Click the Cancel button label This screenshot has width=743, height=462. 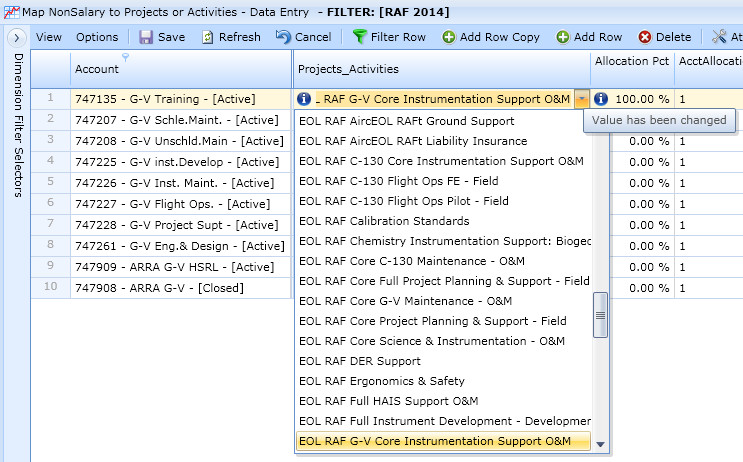pyautogui.click(x=313, y=37)
